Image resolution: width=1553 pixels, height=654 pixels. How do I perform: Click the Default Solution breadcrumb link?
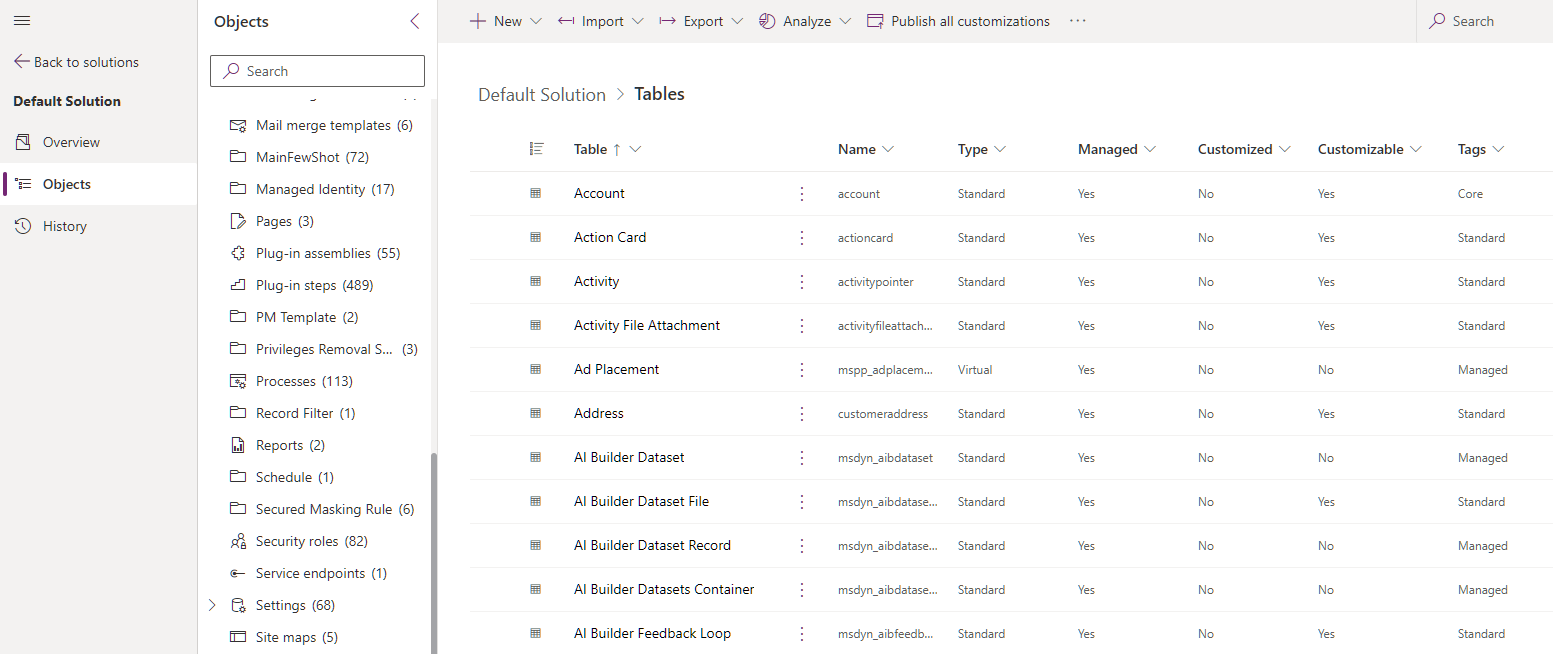[x=541, y=94]
